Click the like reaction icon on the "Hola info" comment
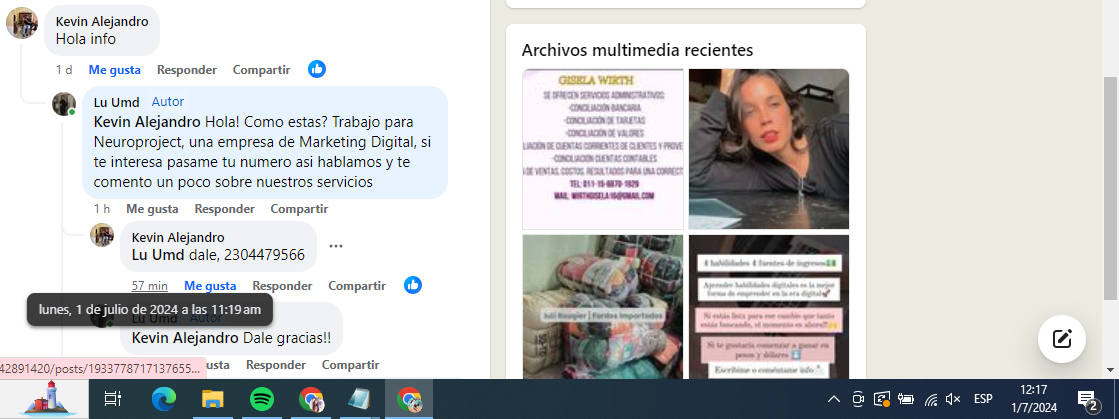Screen dimensions: 1119x419 tap(317, 69)
